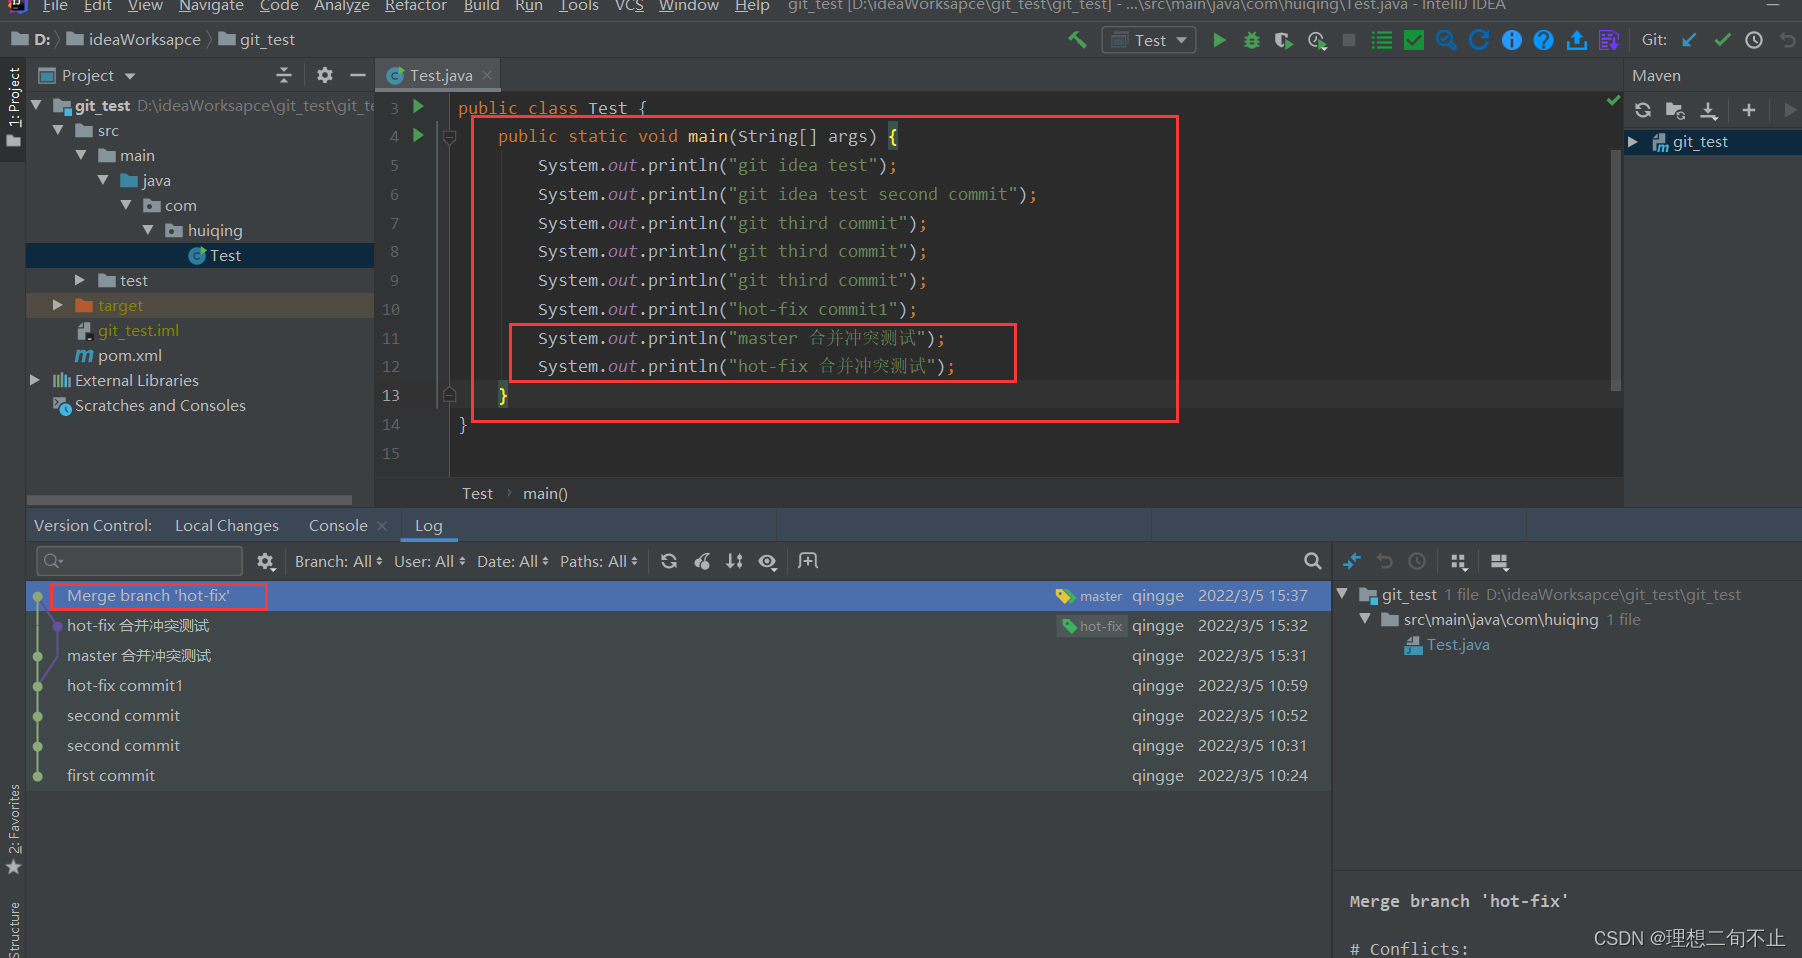
Task: Open the Test run configuration dropdown
Action: [1149, 40]
